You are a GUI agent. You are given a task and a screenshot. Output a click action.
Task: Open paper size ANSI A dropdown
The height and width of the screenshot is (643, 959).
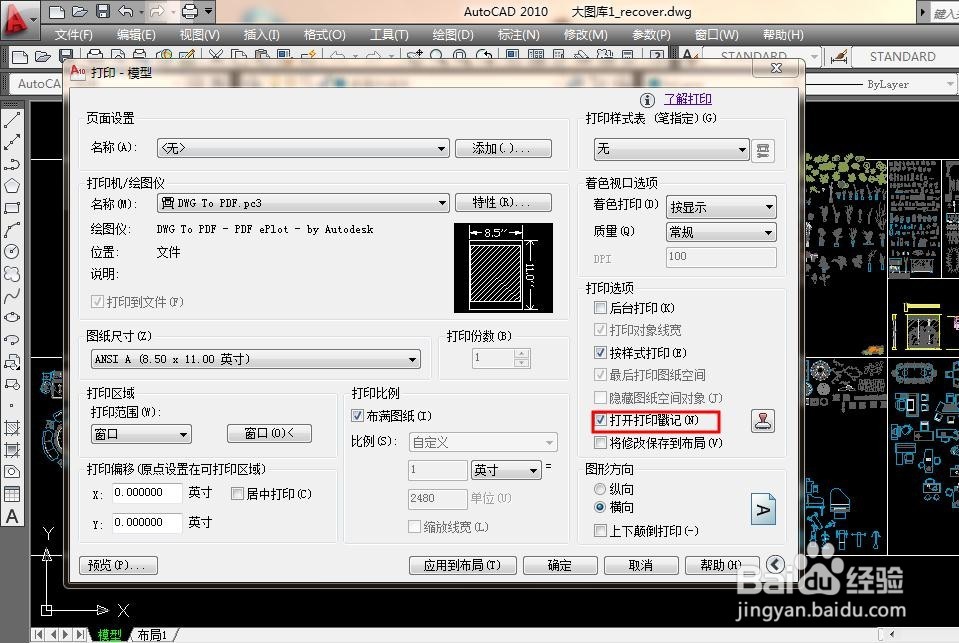(x=256, y=359)
